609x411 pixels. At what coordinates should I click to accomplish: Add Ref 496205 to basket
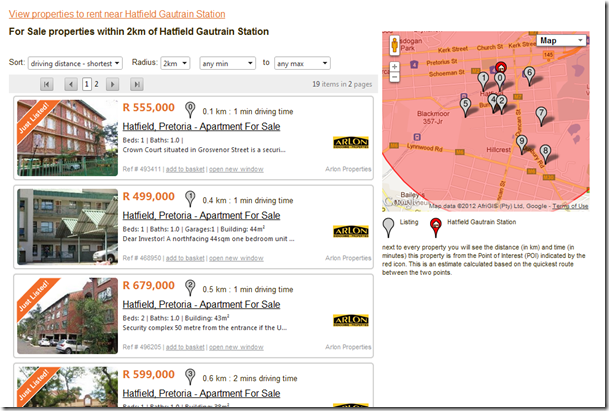[x=185, y=347]
